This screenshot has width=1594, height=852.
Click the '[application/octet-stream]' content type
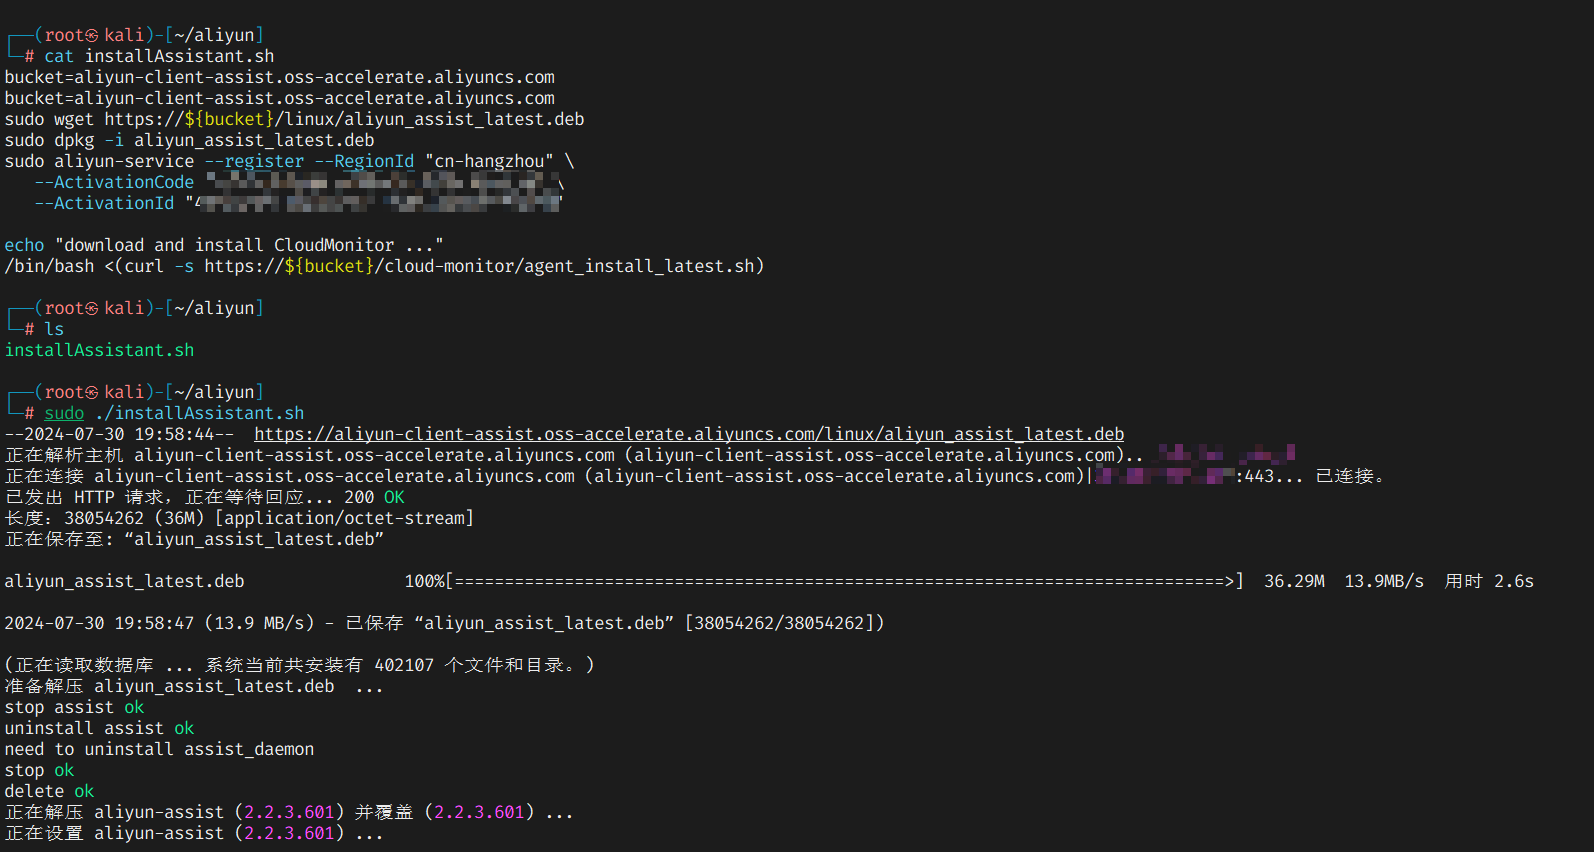(x=345, y=518)
